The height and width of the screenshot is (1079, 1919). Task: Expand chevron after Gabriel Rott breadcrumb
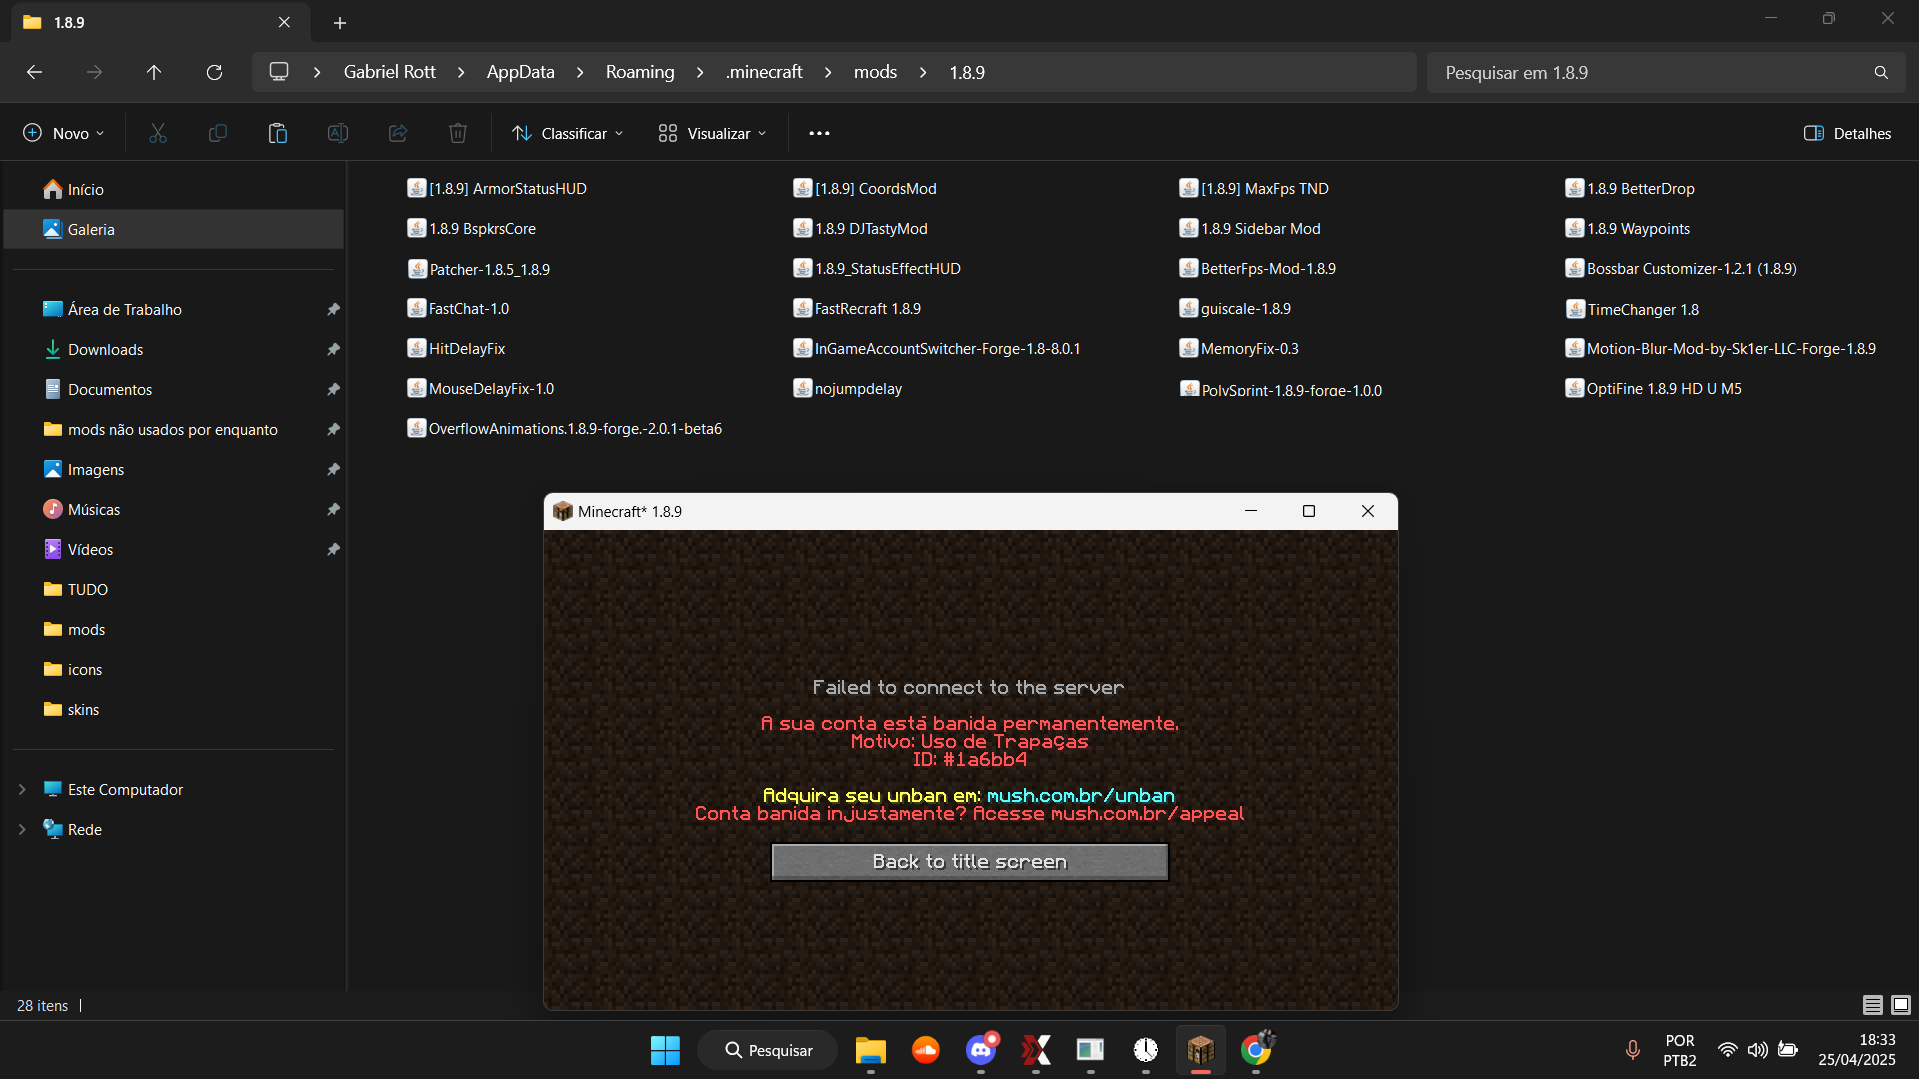(x=461, y=72)
